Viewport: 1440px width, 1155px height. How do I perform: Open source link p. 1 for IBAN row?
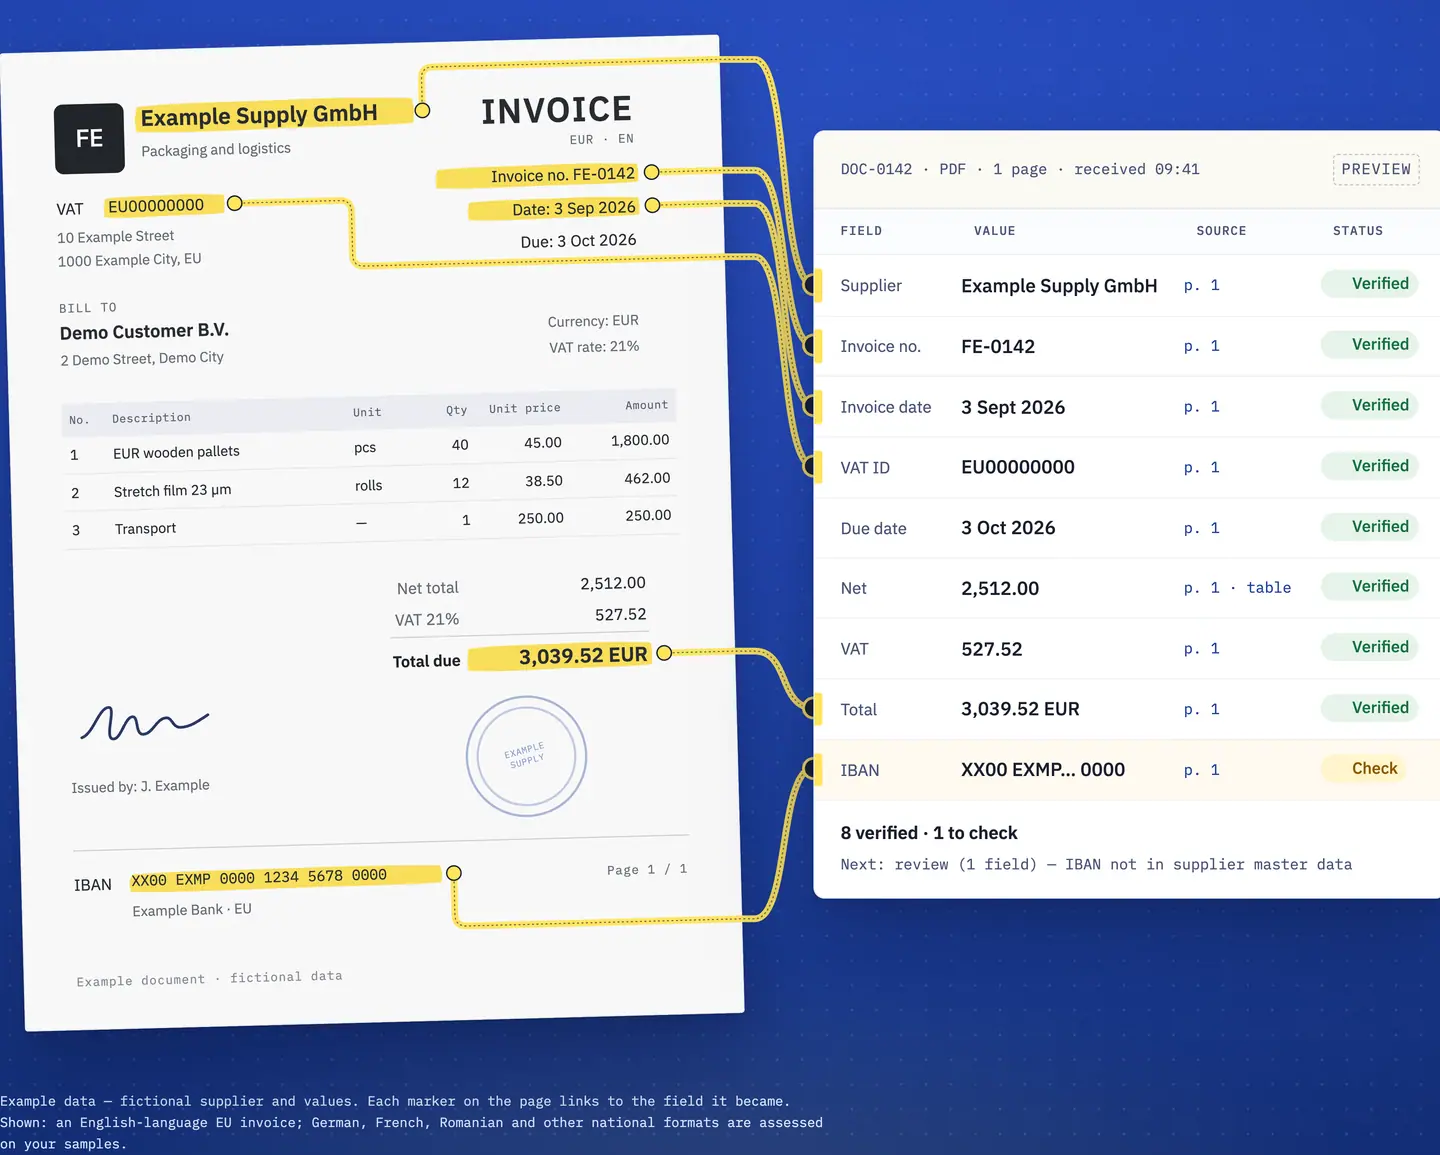coord(1201,770)
